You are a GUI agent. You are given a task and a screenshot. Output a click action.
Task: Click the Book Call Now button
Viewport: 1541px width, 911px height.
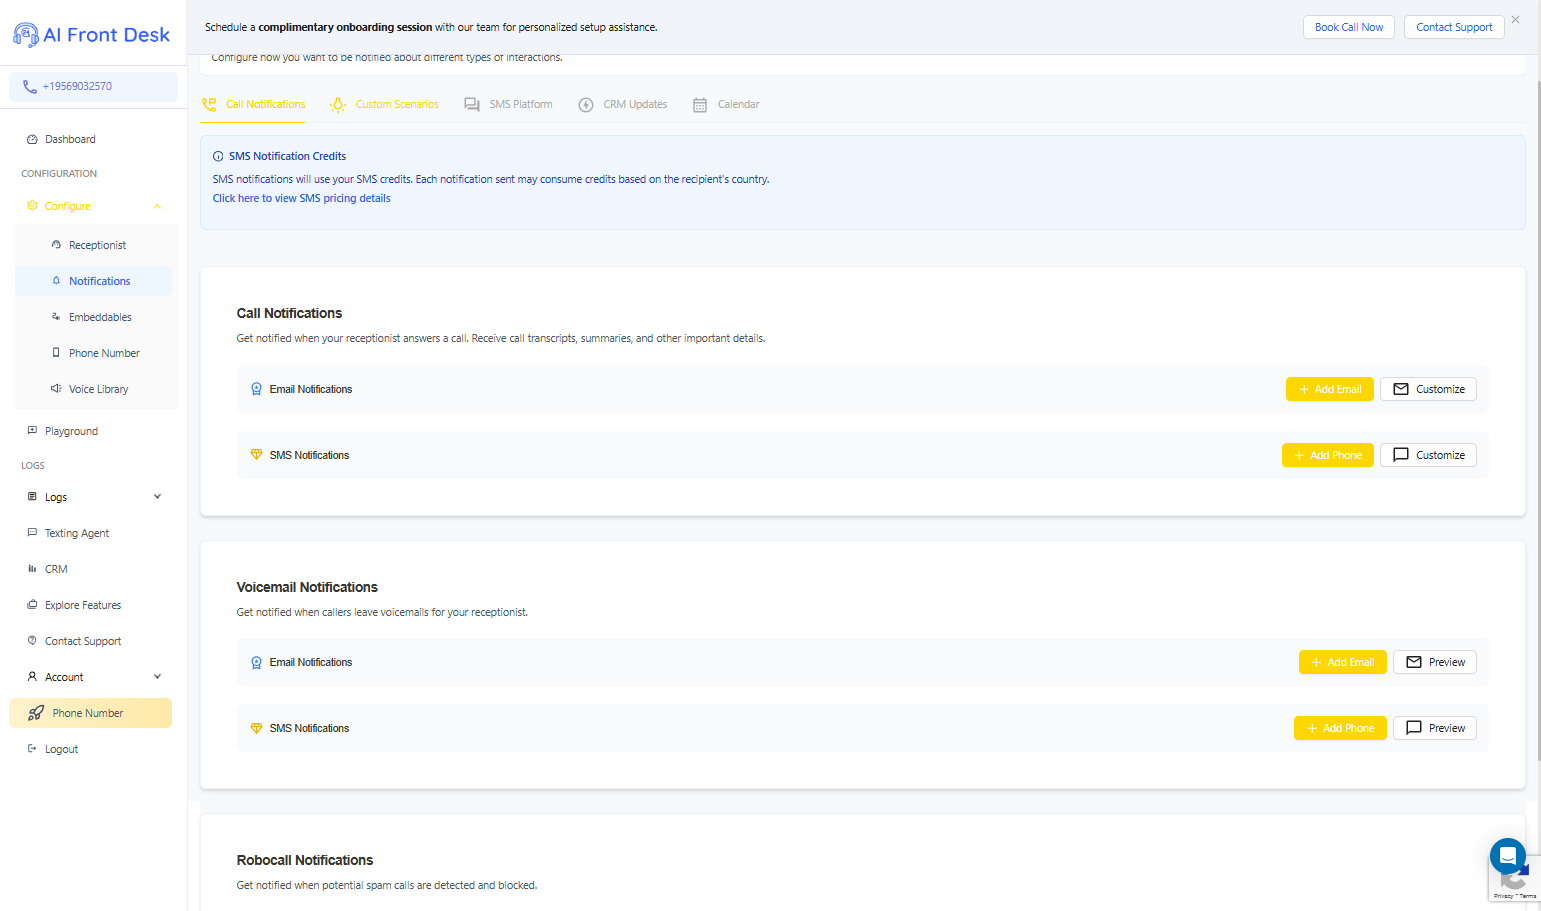point(1349,27)
